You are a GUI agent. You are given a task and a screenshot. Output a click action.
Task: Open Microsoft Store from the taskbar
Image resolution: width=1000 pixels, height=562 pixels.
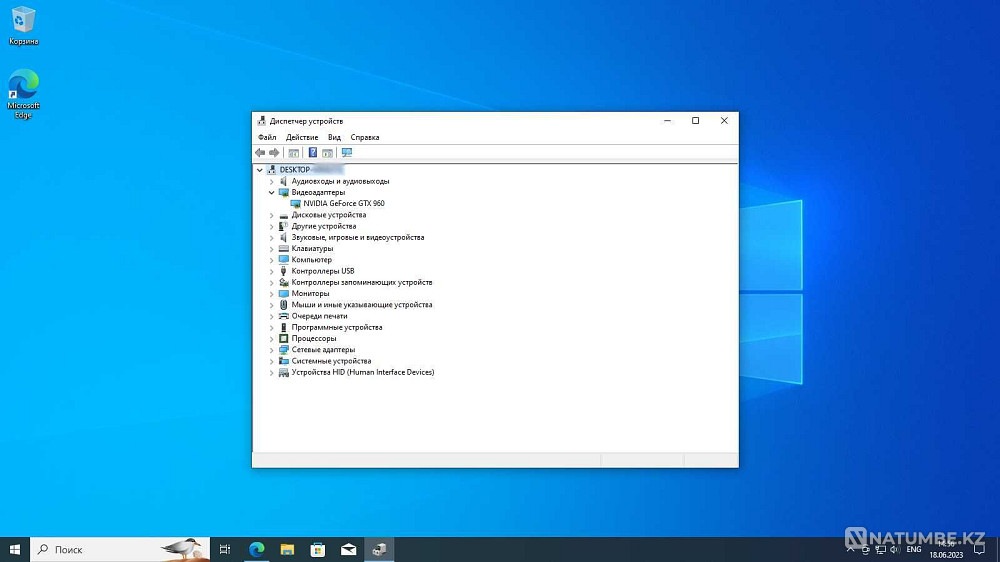click(318, 549)
